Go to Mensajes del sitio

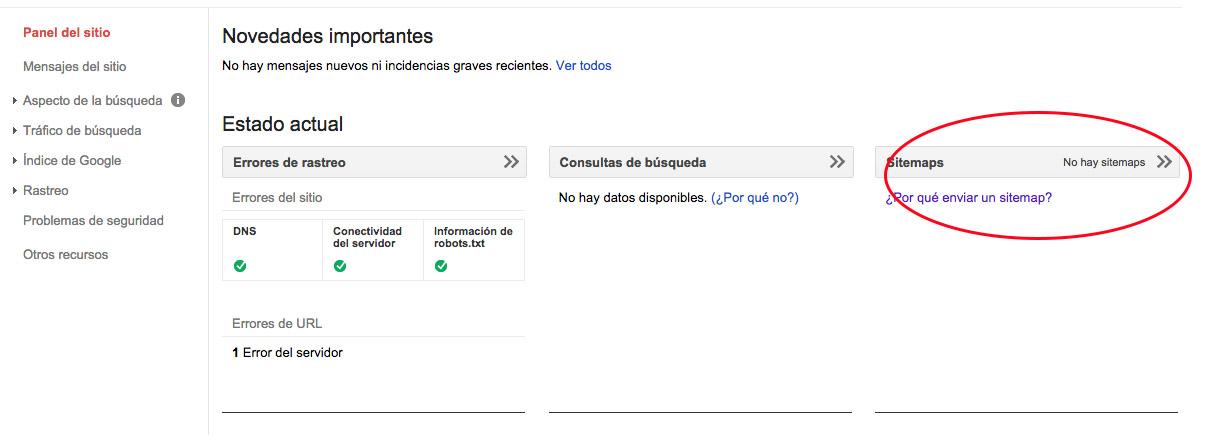pyautogui.click(x=74, y=67)
